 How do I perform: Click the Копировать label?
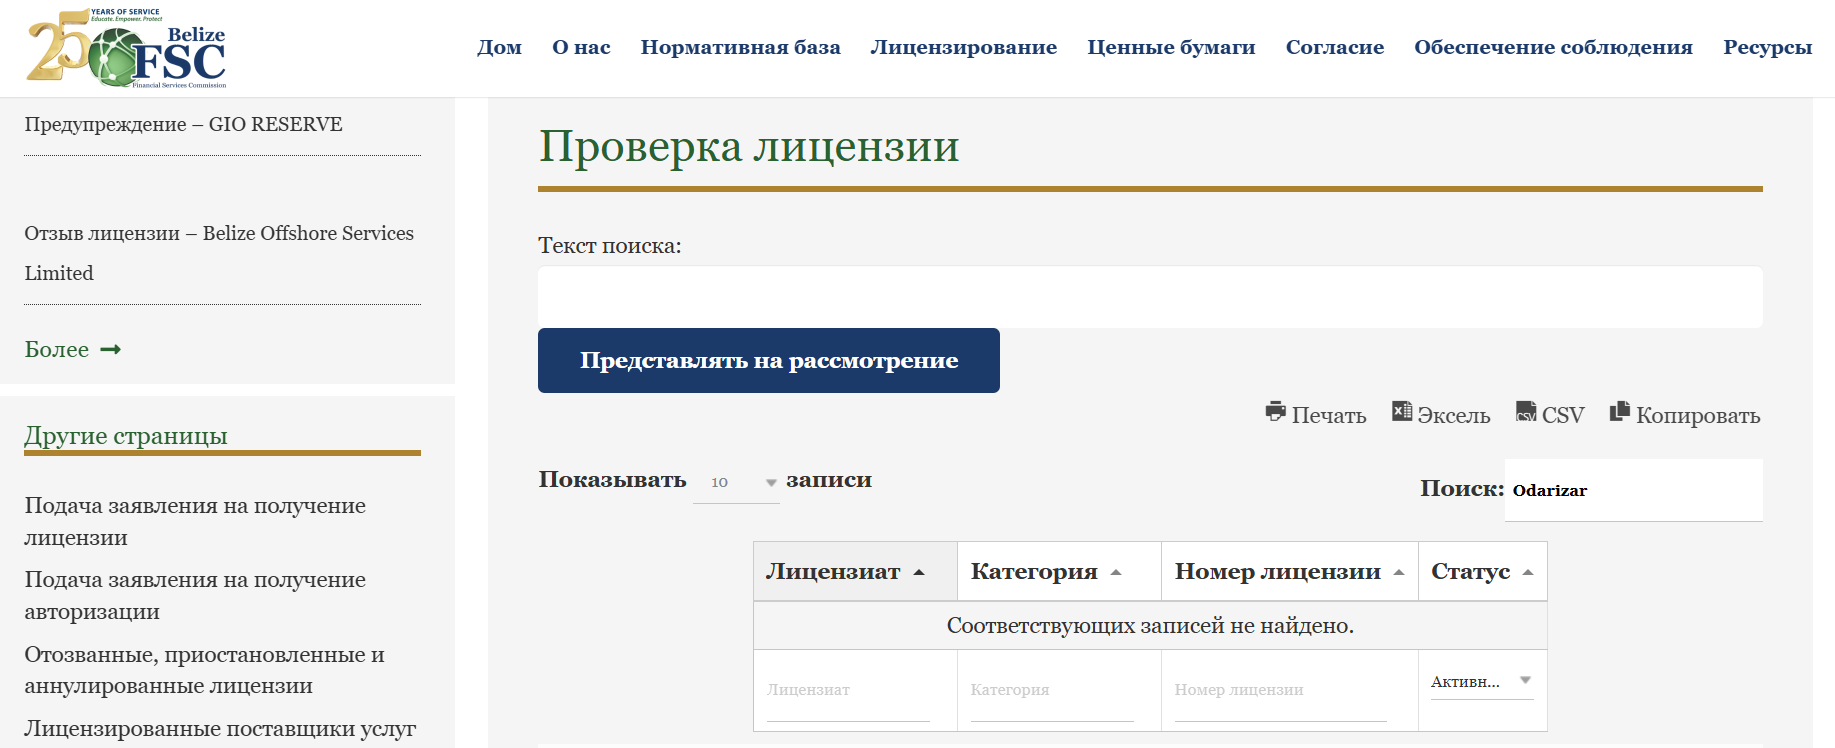pos(1698,415)
